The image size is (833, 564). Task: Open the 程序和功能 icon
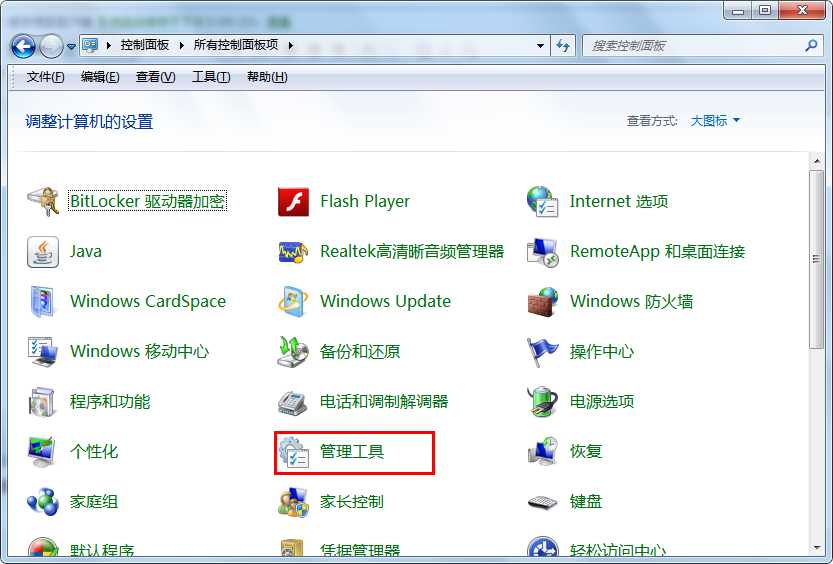[43, 401]
